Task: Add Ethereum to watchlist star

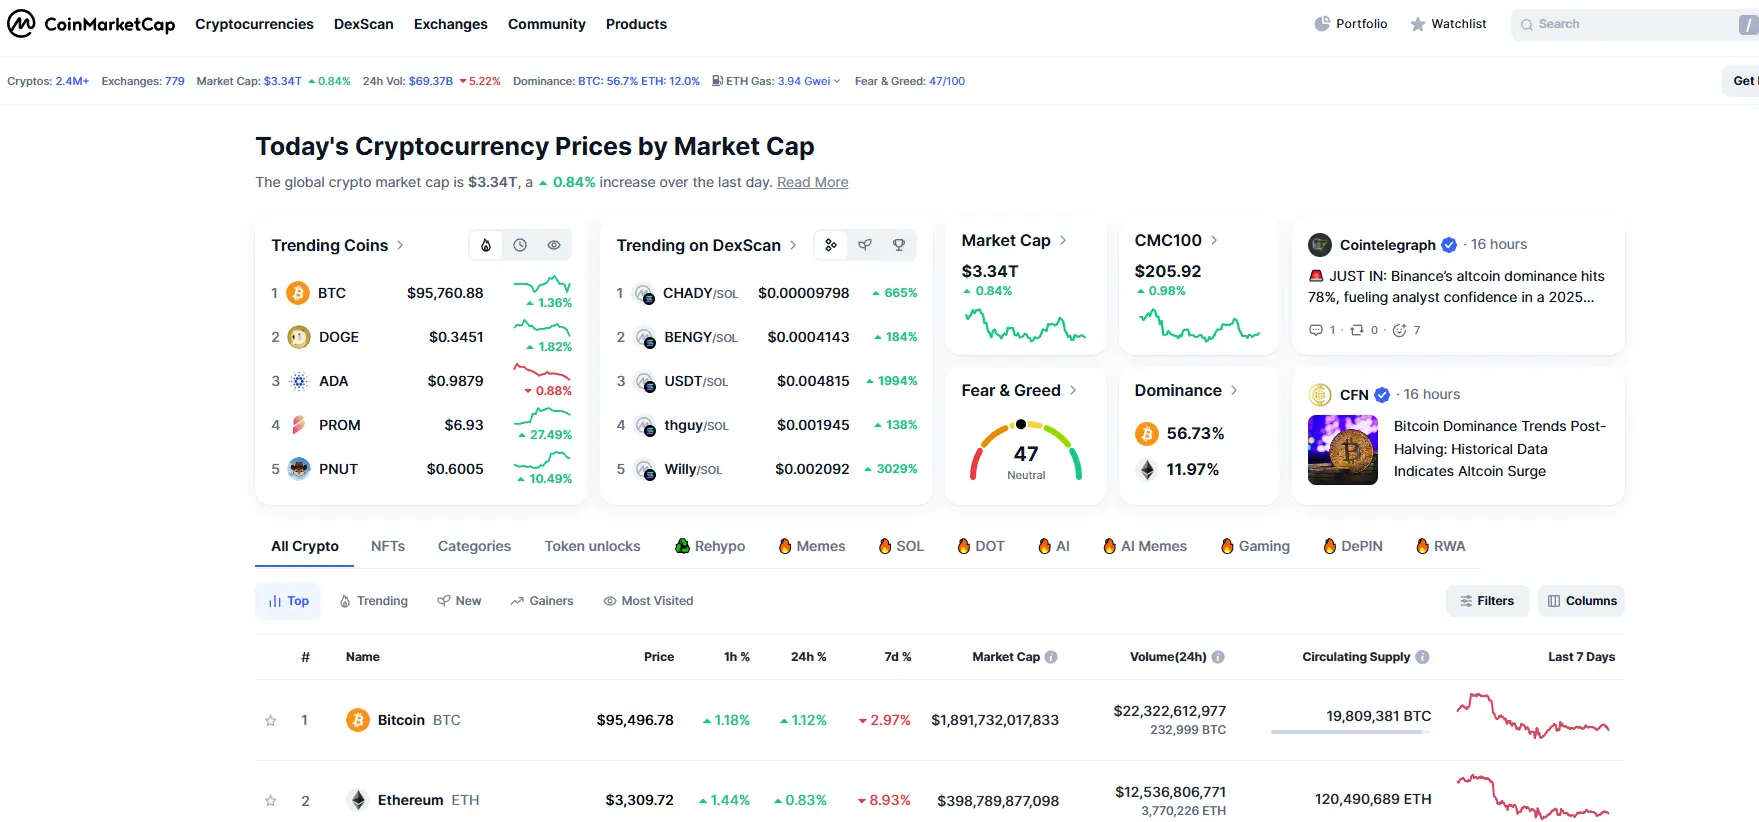Action: (270, 801)
